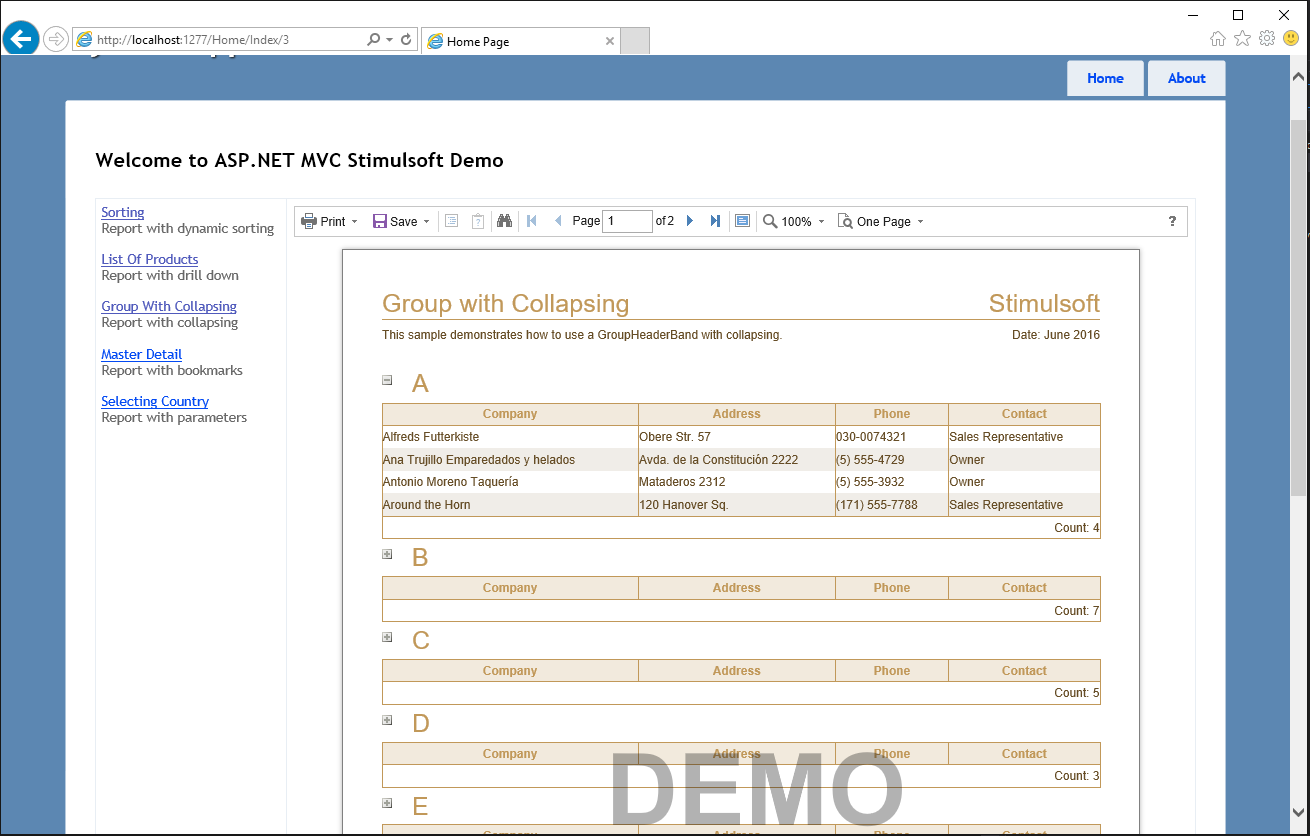Open the Home menu tab

(1105, 78)
